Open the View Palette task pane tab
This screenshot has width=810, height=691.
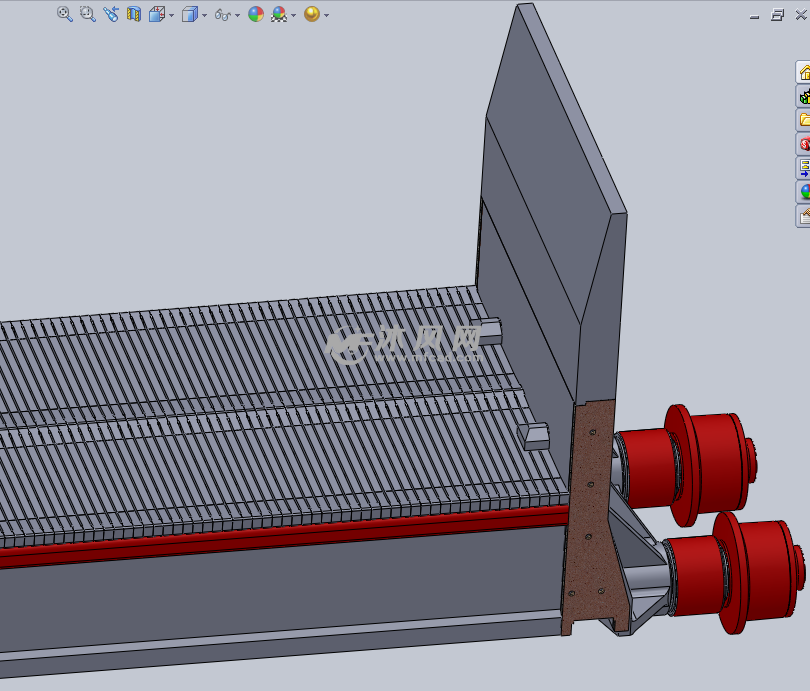point(803,167)
